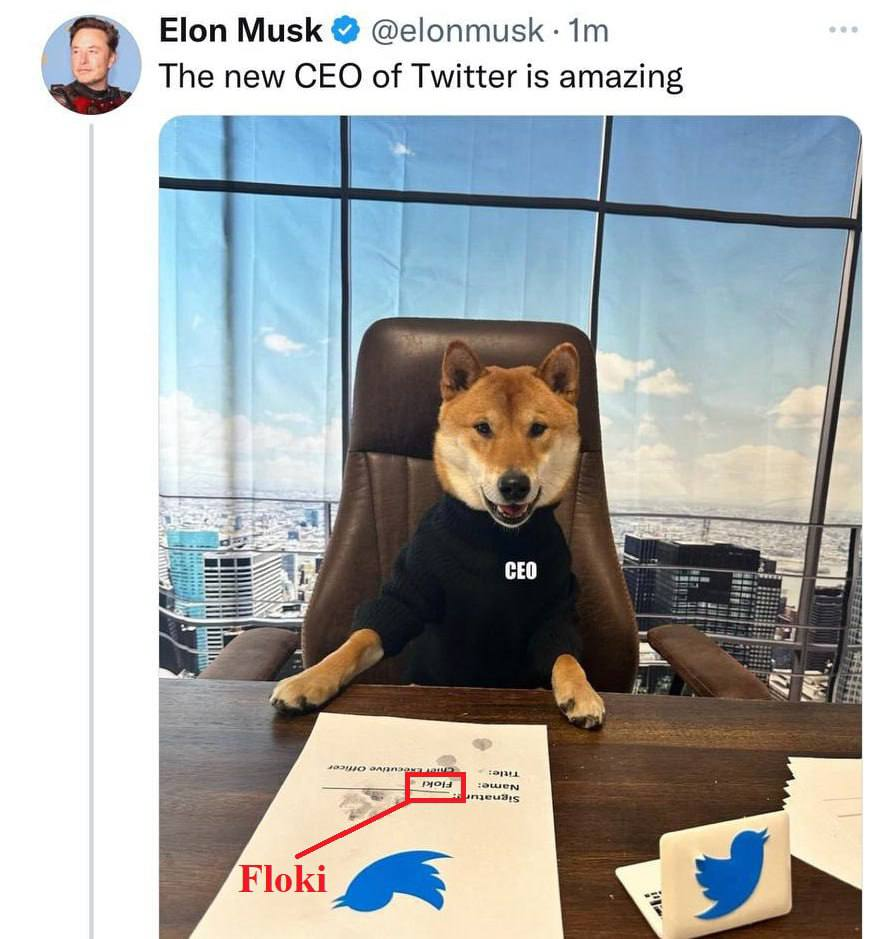Screen dimensions: 887x939
Task: Open Elon Musk's profile avatar picture
Action: click(x=91, y=65)
